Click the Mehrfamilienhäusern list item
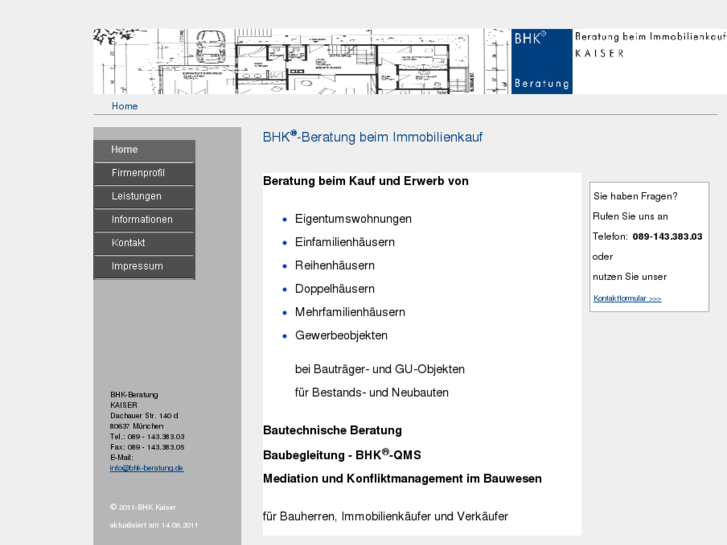This screenshot has width=727, height=545. point(350,312)
